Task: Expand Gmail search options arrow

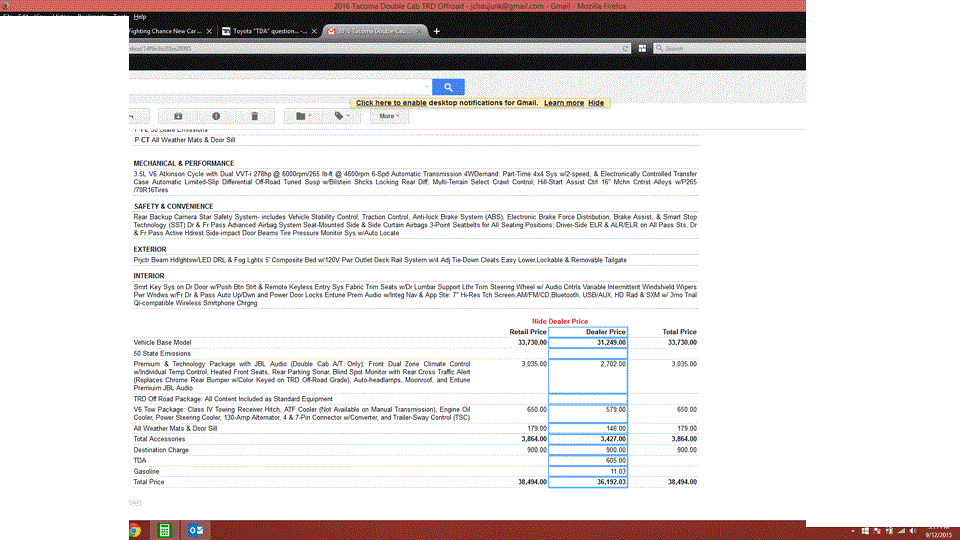Action: click(427, 87)
